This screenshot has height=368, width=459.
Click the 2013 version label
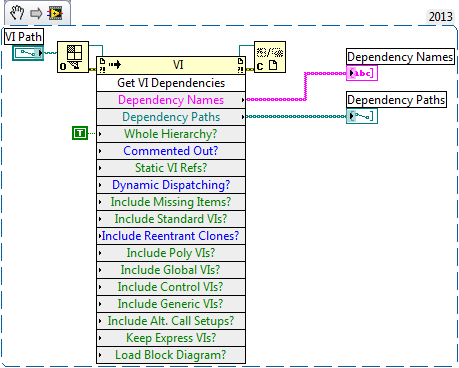pyautogui.click(x=440, y=16)
